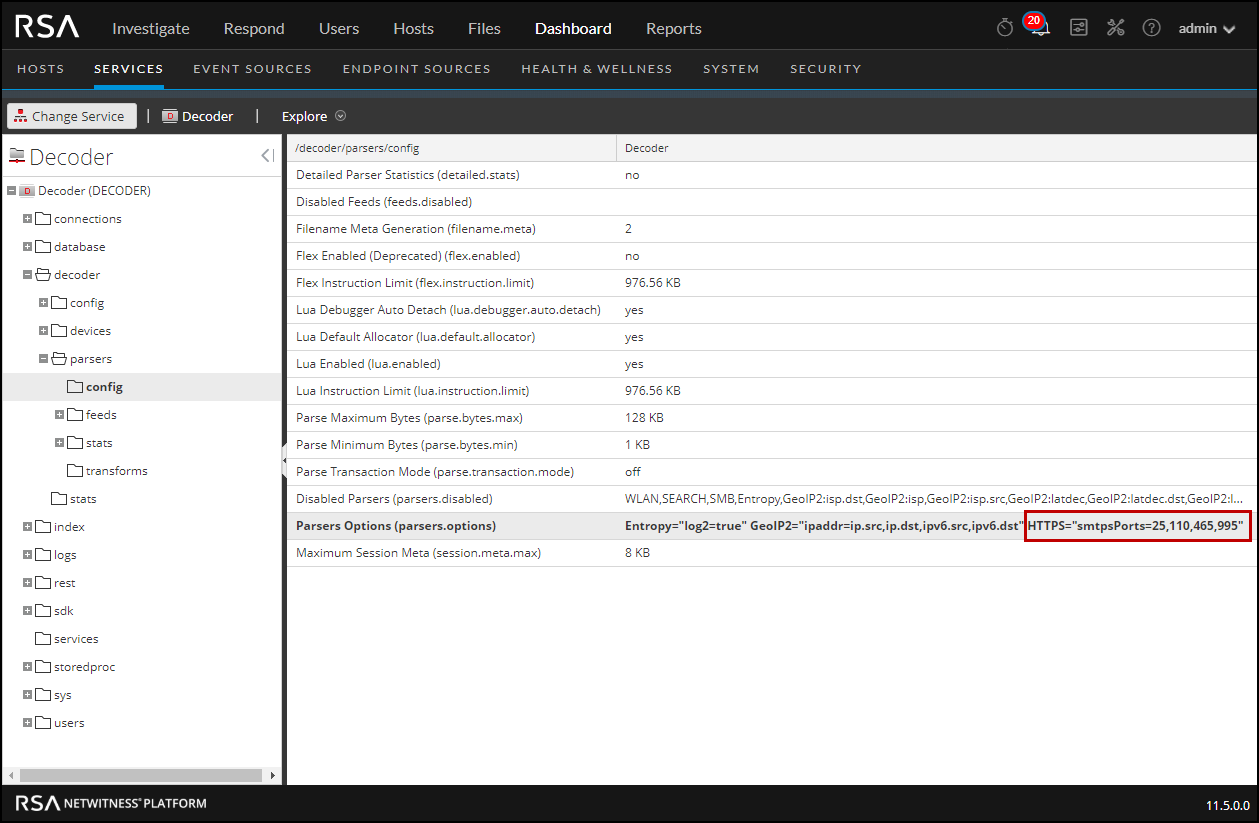Click the RSA logo in header
Viewport: 1259px width, 823px height.
click(47, 28)
